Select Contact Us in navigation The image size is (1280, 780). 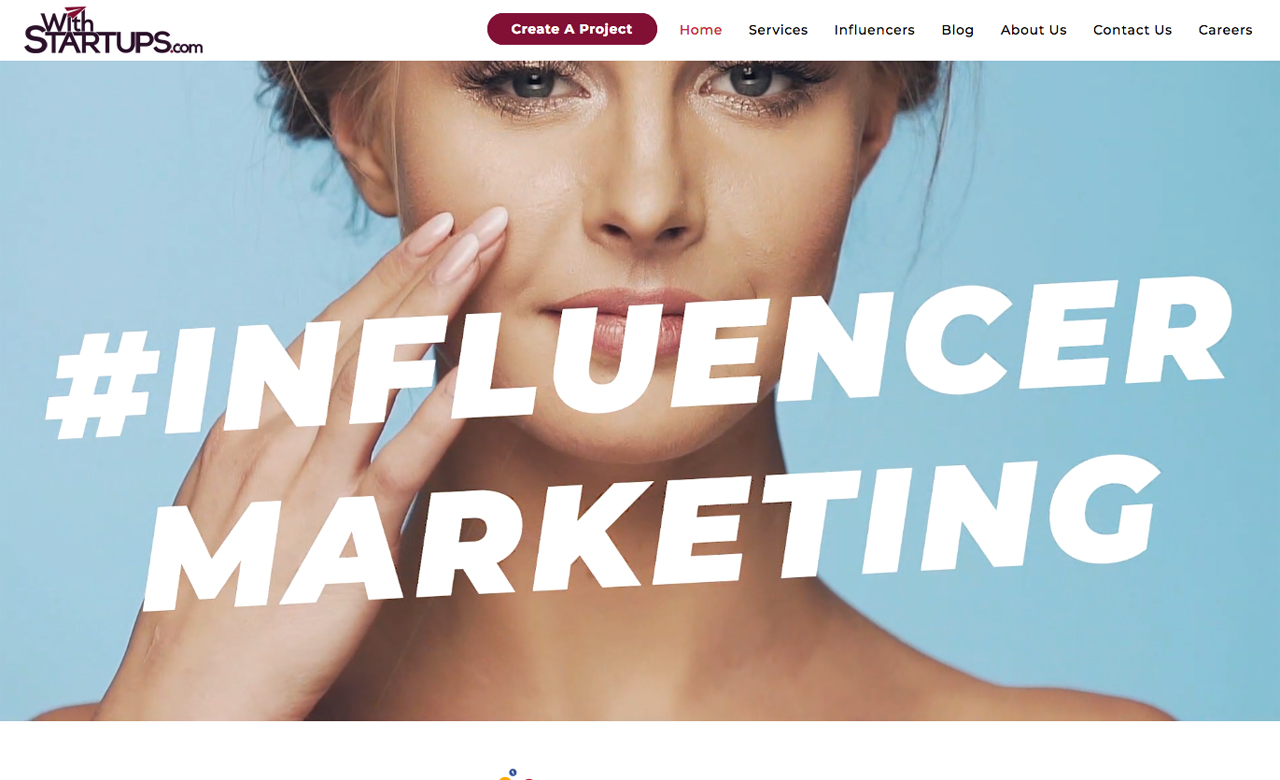[x=1132, y=30]
